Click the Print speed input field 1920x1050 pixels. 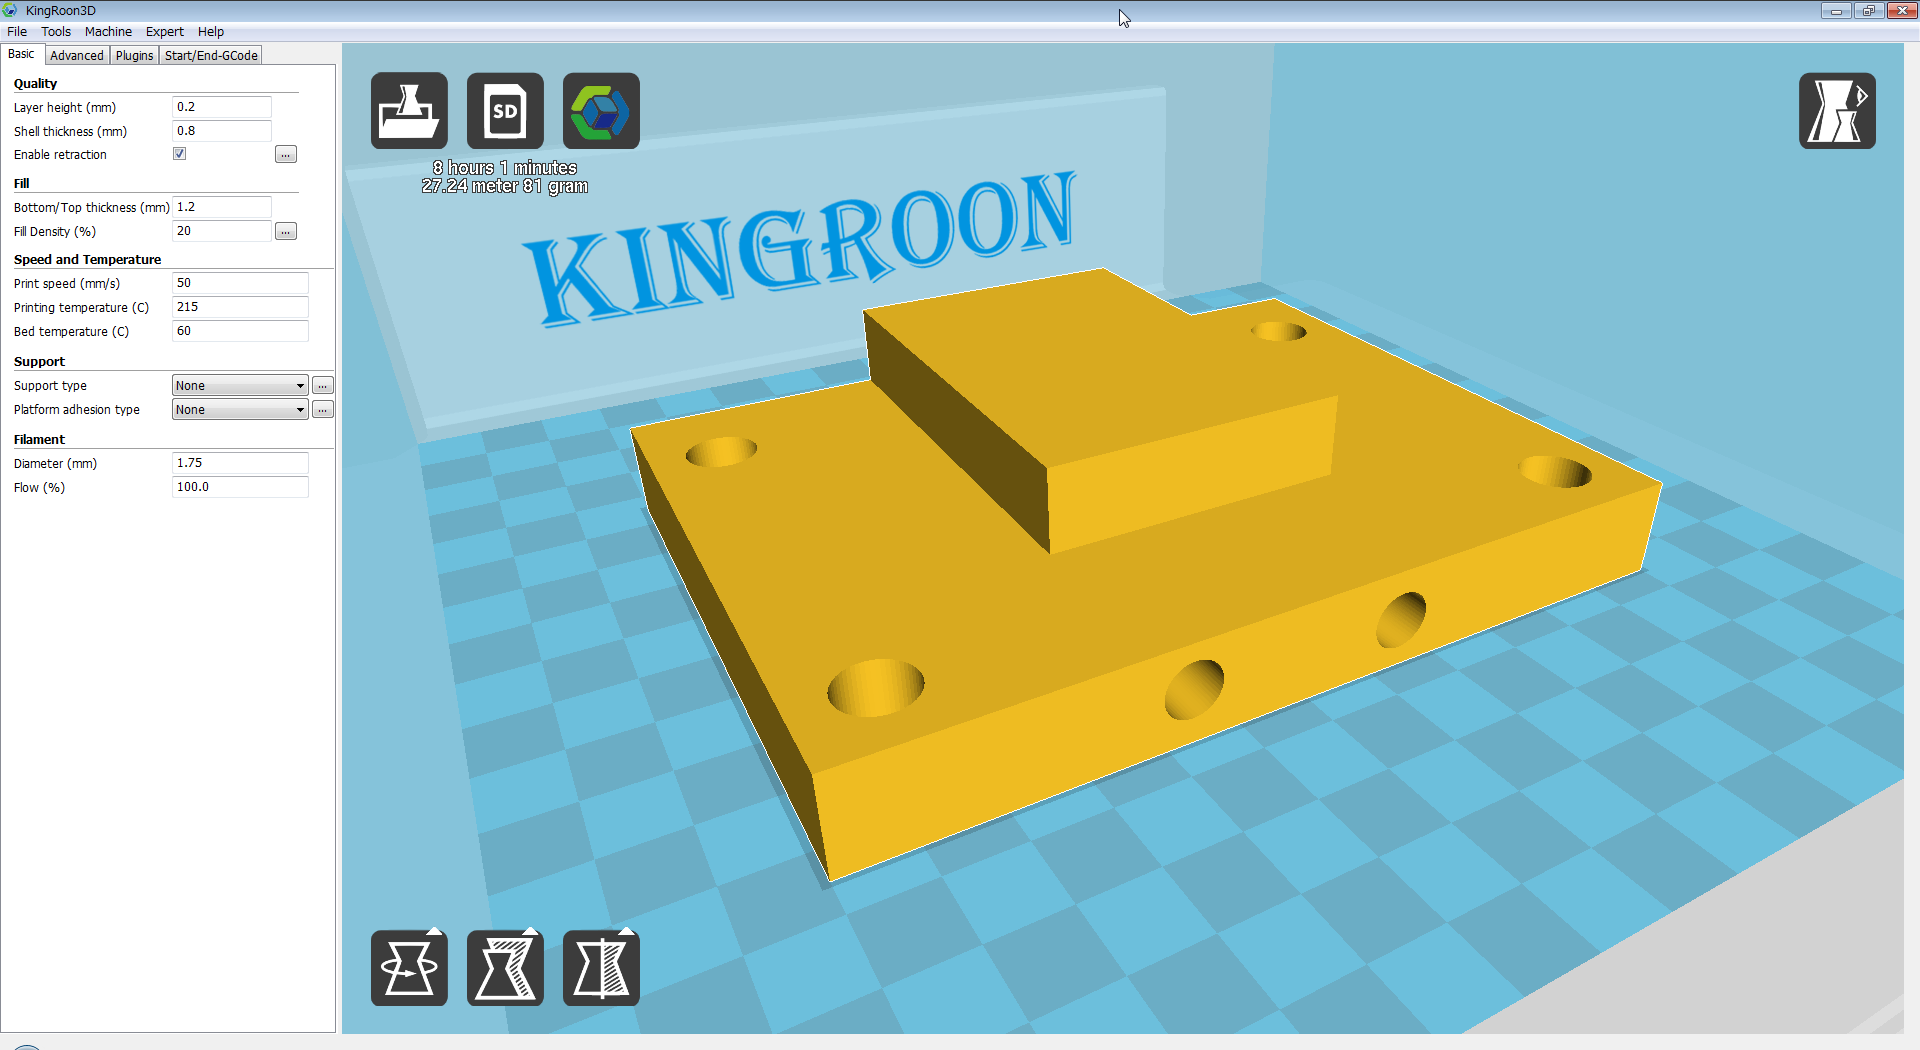click(240, 283)
